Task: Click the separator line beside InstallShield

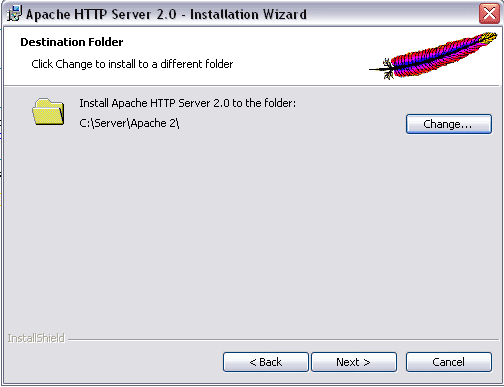Action: 283,340
